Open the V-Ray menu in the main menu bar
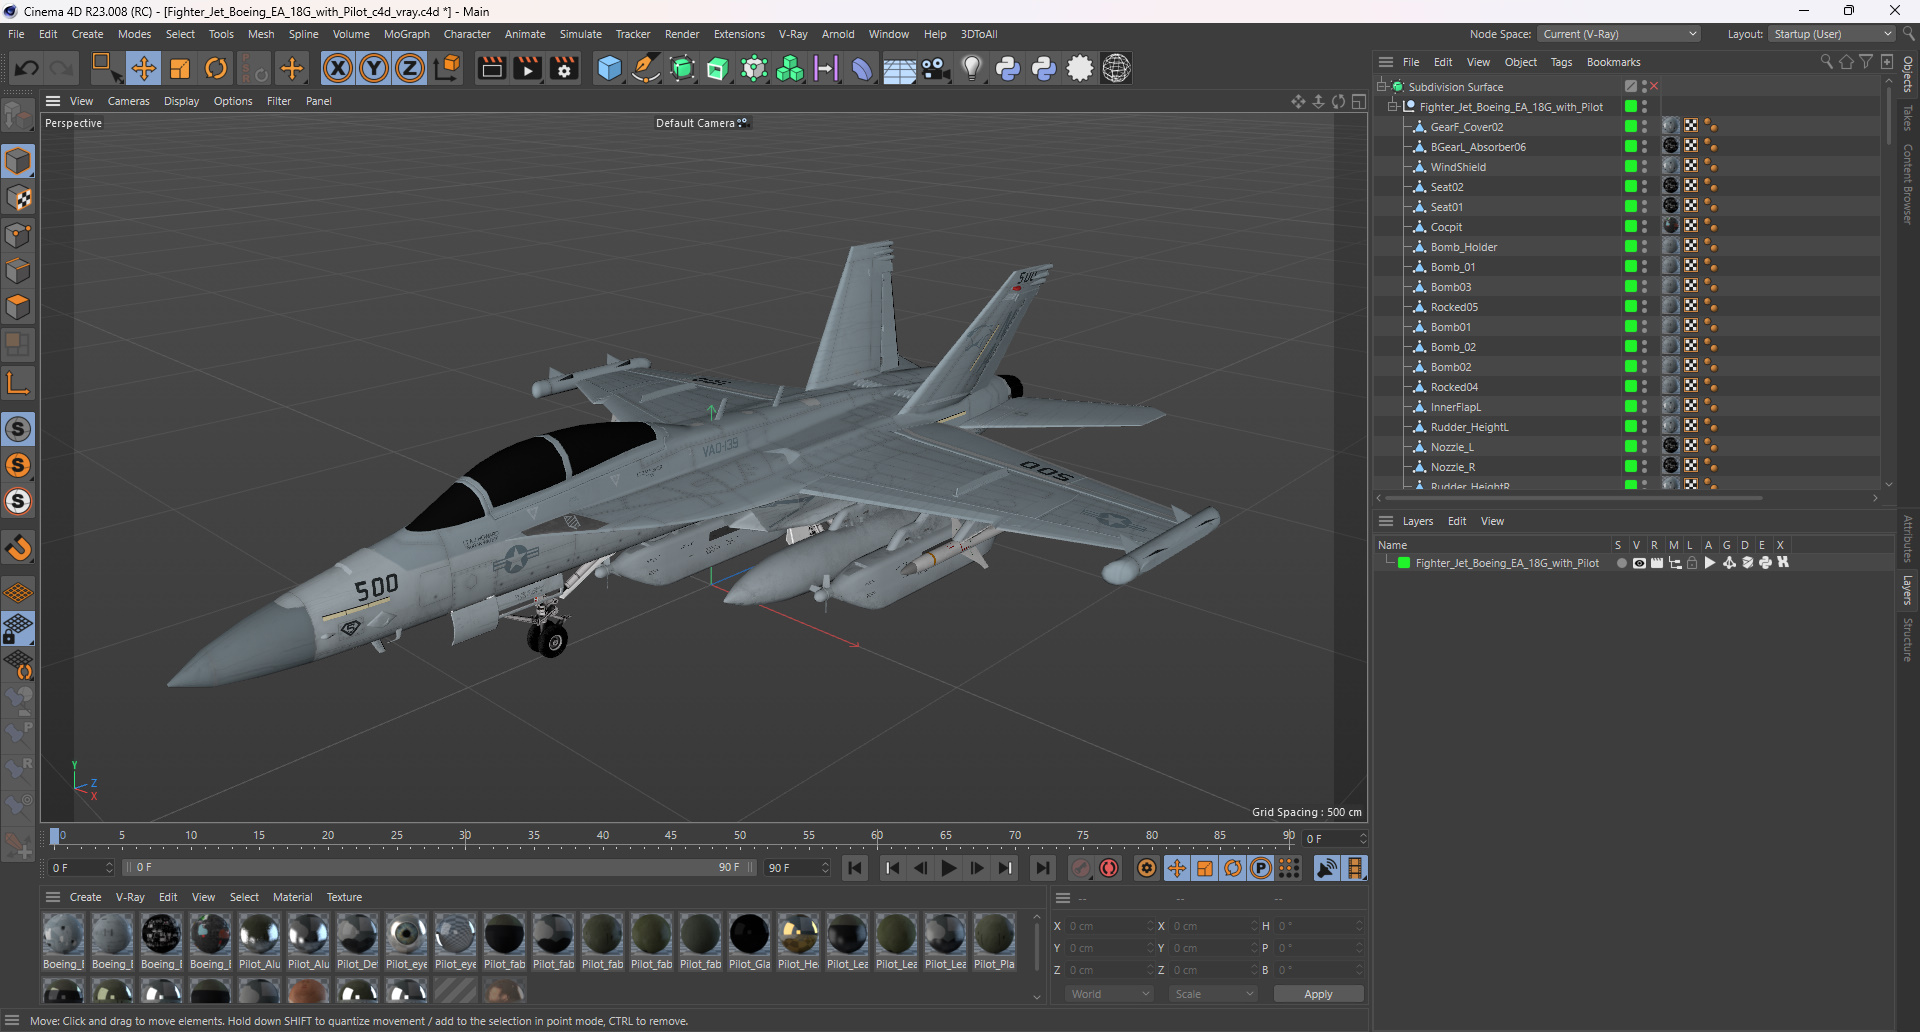Image resolution: width=1920 pixels, height=1032 pixels. [793, 34]
